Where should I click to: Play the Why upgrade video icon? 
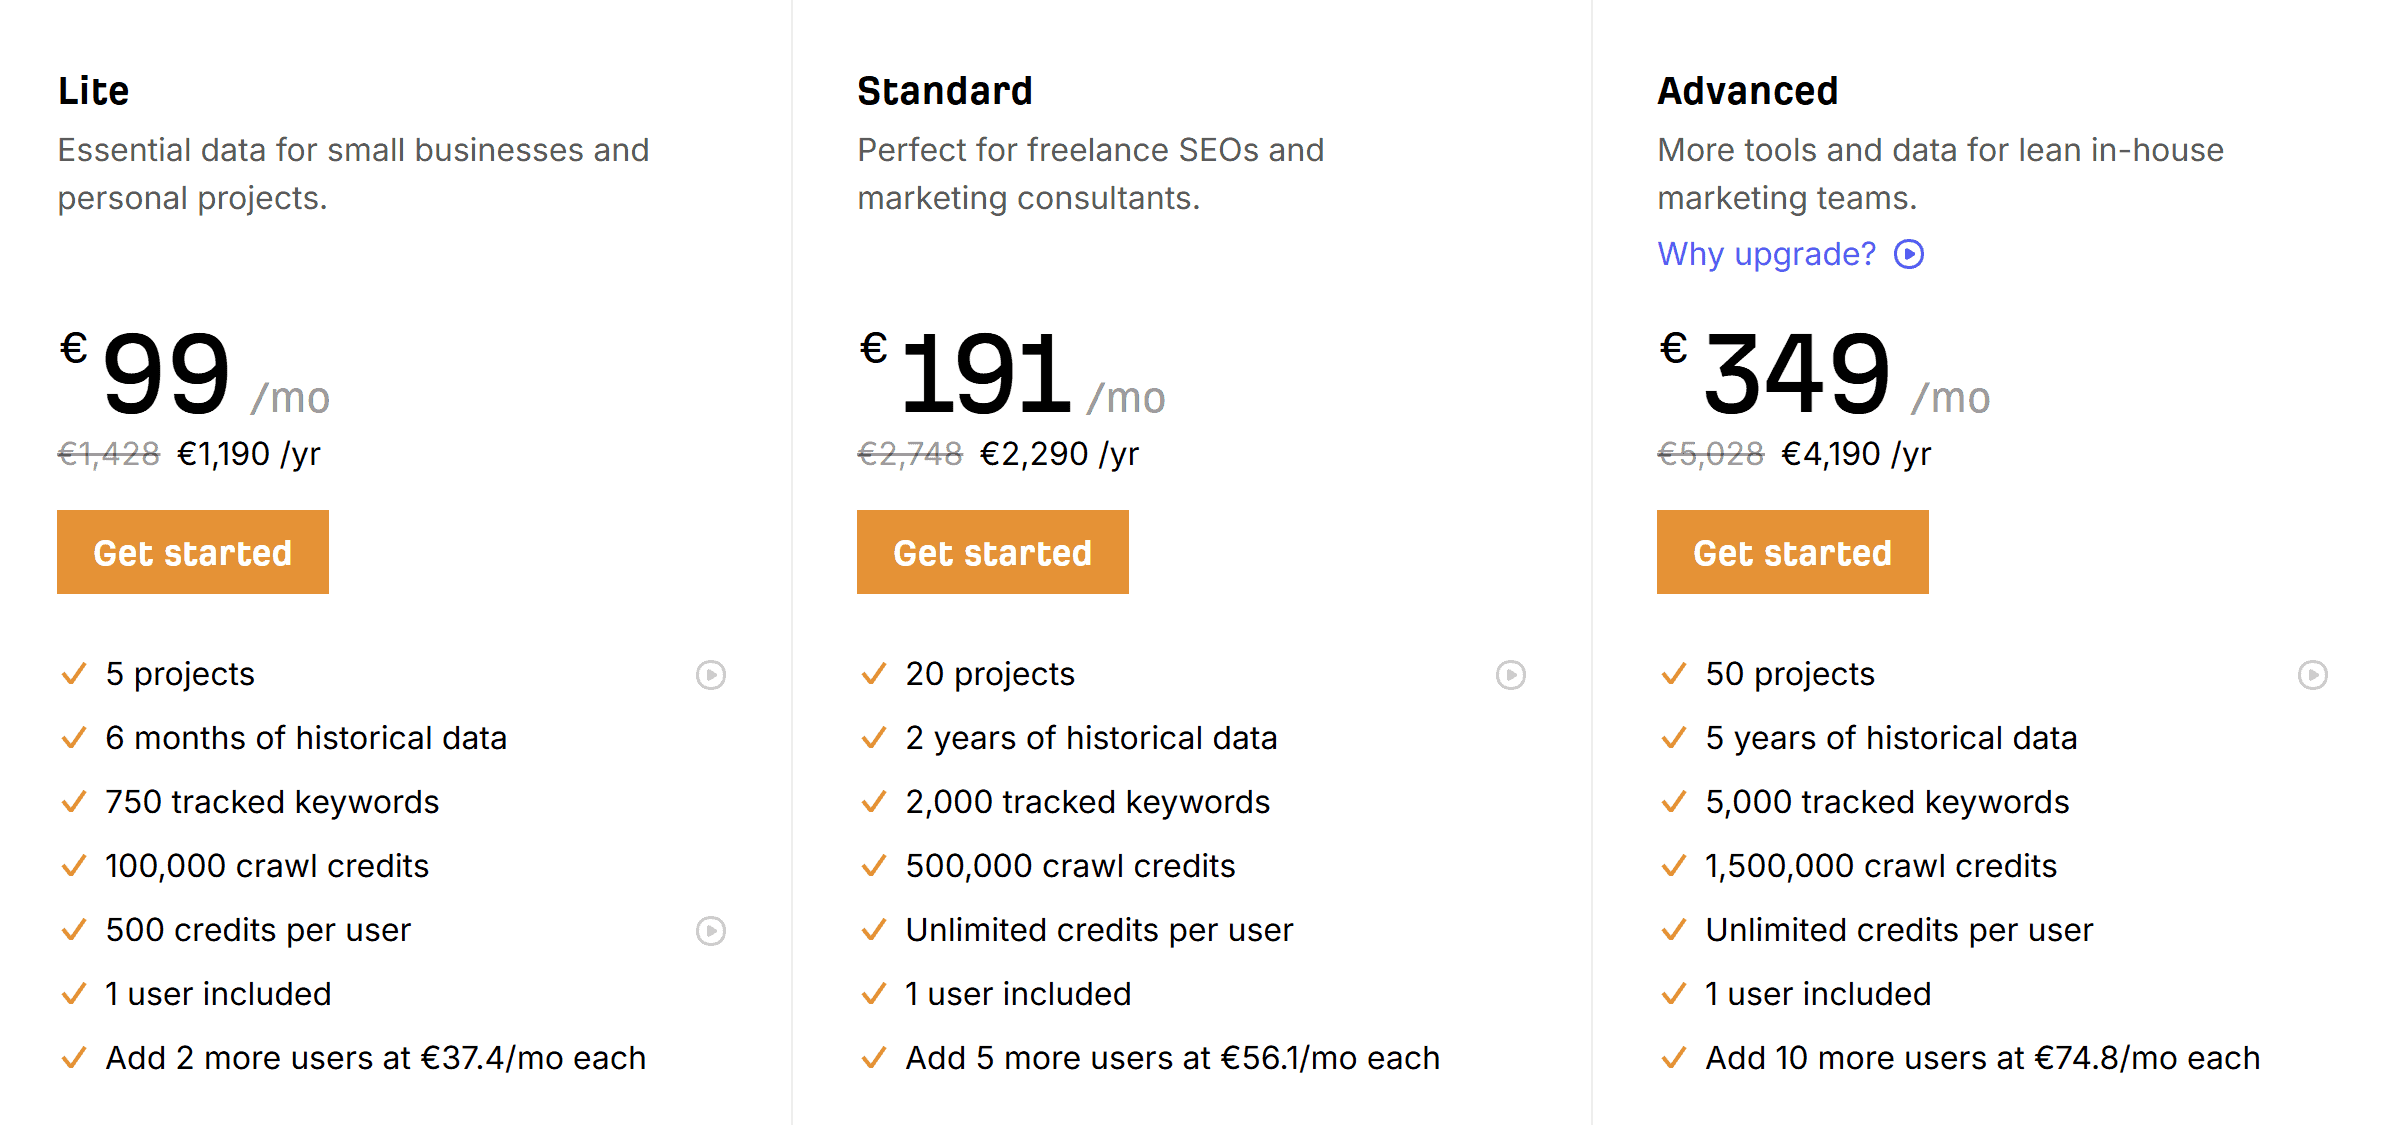(1910, 255)
